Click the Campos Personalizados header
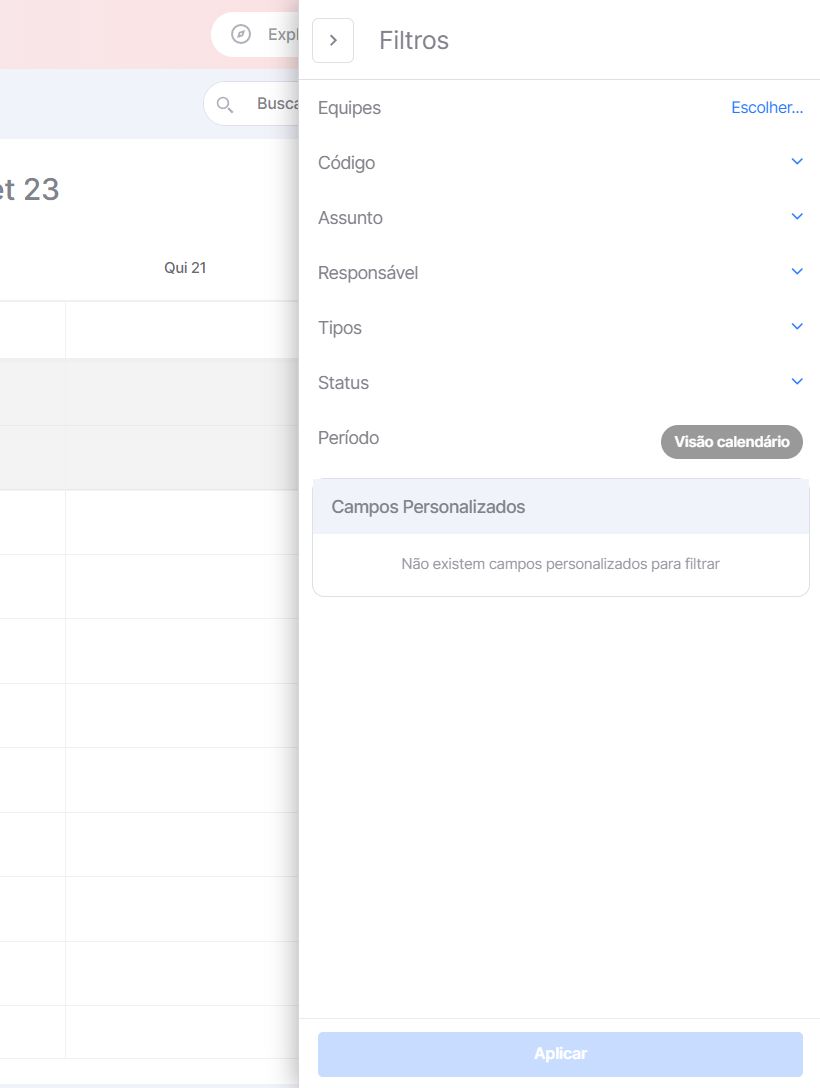 pyautogui.click(x=561, y=507)
